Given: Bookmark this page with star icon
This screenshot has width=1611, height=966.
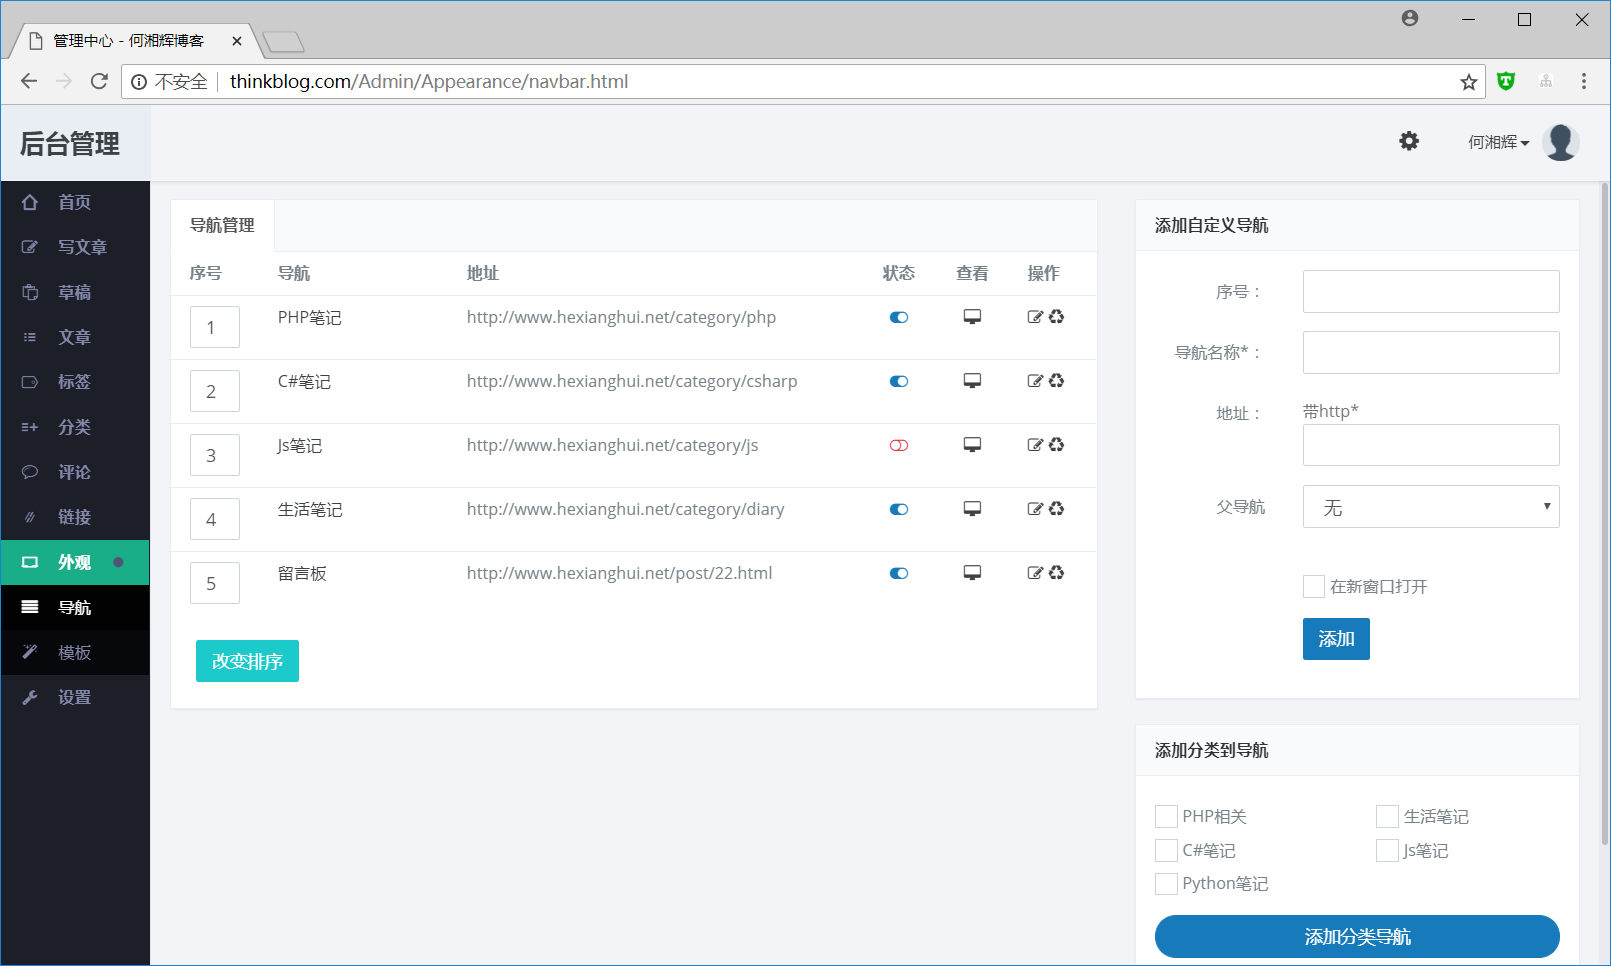Looking at the screenshot, I should (x=1468, y=82).
